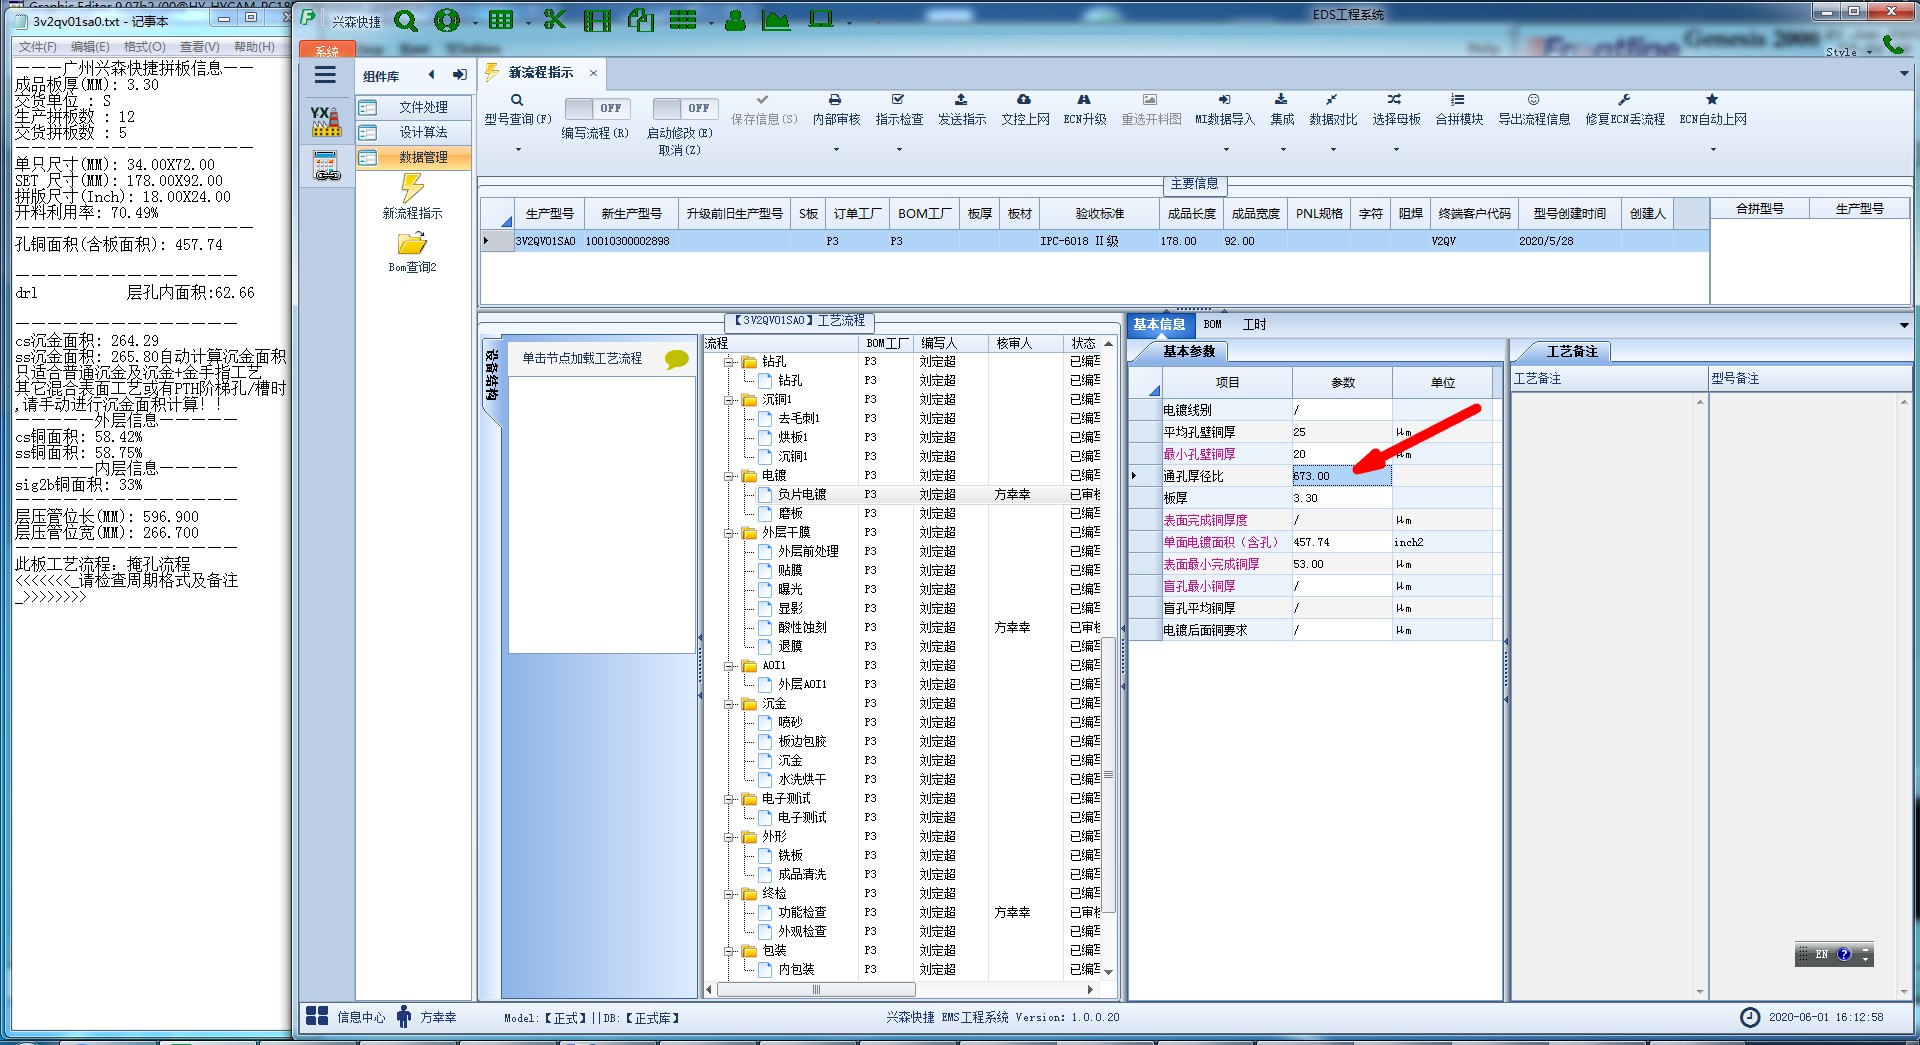
Task: Open dropdown arrow under 指示检查
Action: click(x=899, y=150)
